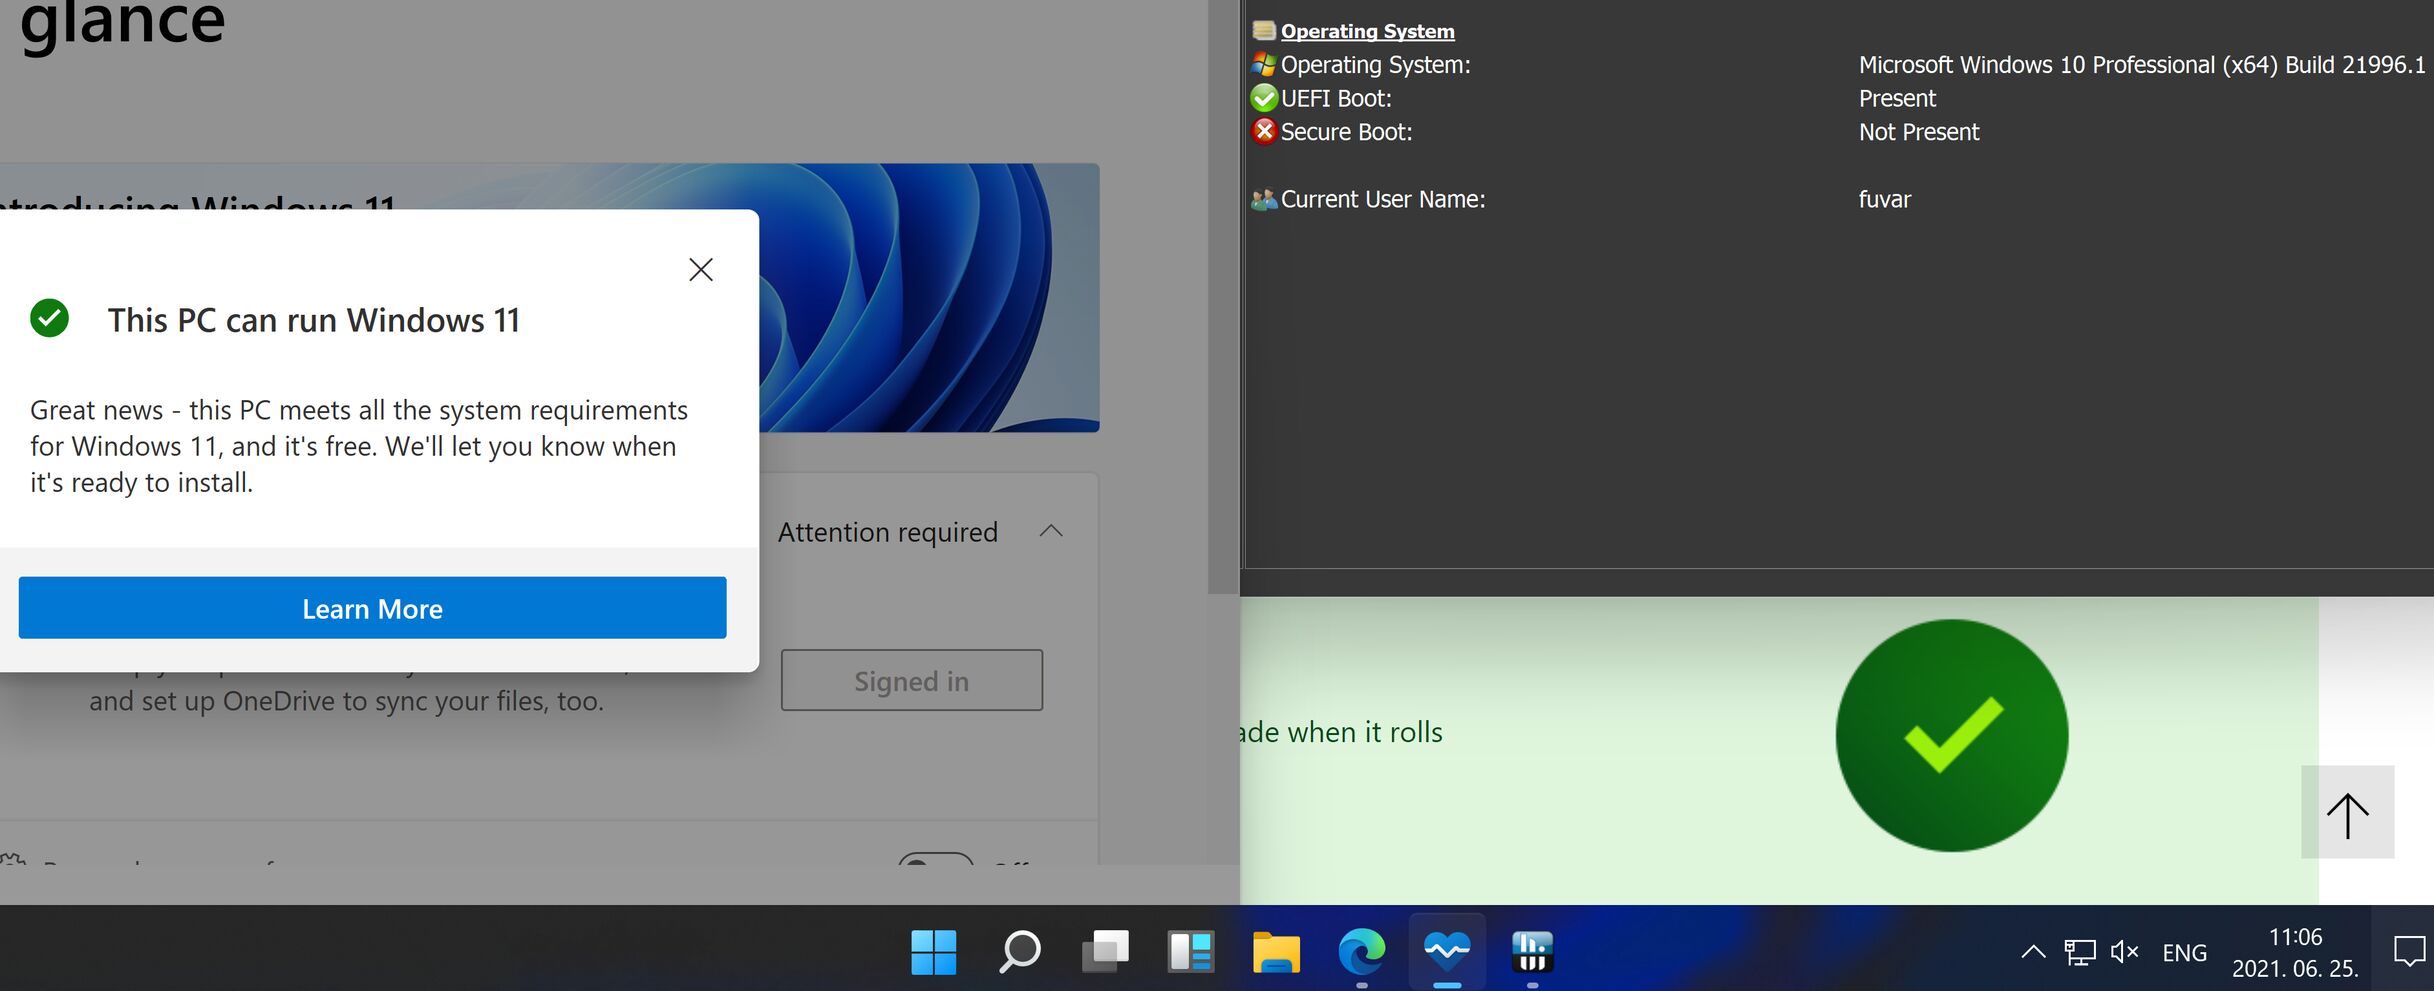This screenshot has height=991, width=2434.
Task: Open File Explorer from taskbar
Action: point(1276,951)
